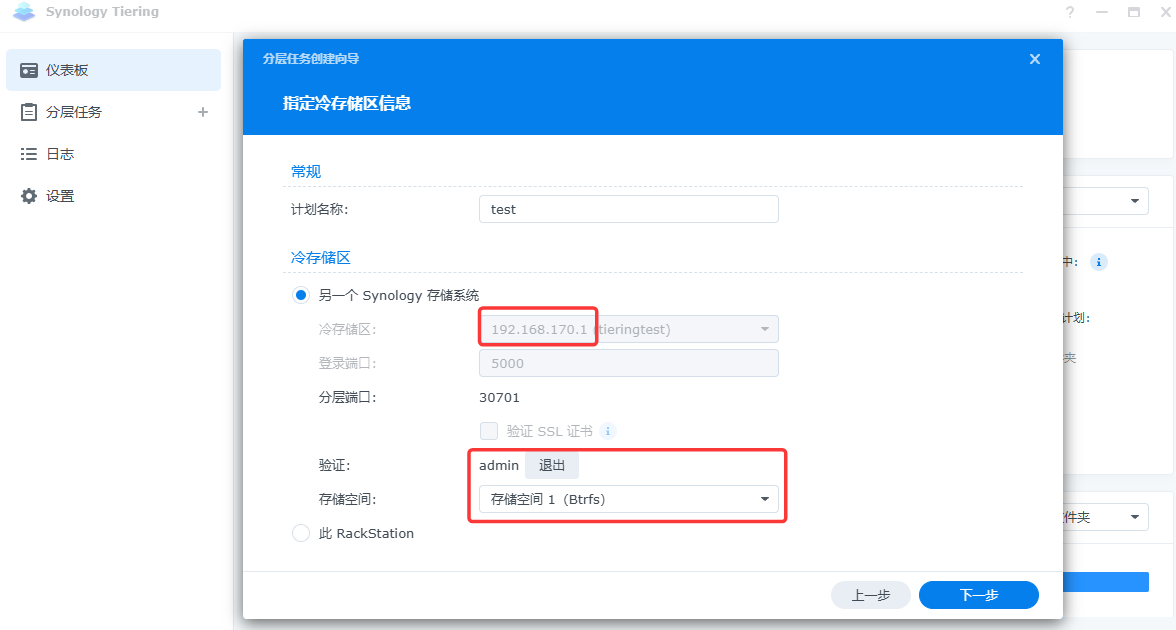Select 另一个 Synology 存储系统 radio button

(301, 295)
